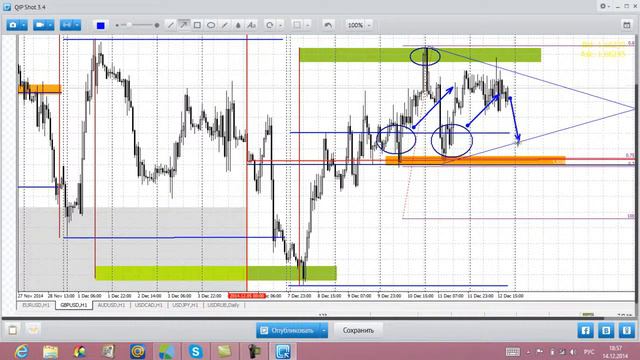Image resolution: width=640 pixels, height=360 pixels.
Task: Share the screenshot to VKontakte
Action: coord(606,330)
